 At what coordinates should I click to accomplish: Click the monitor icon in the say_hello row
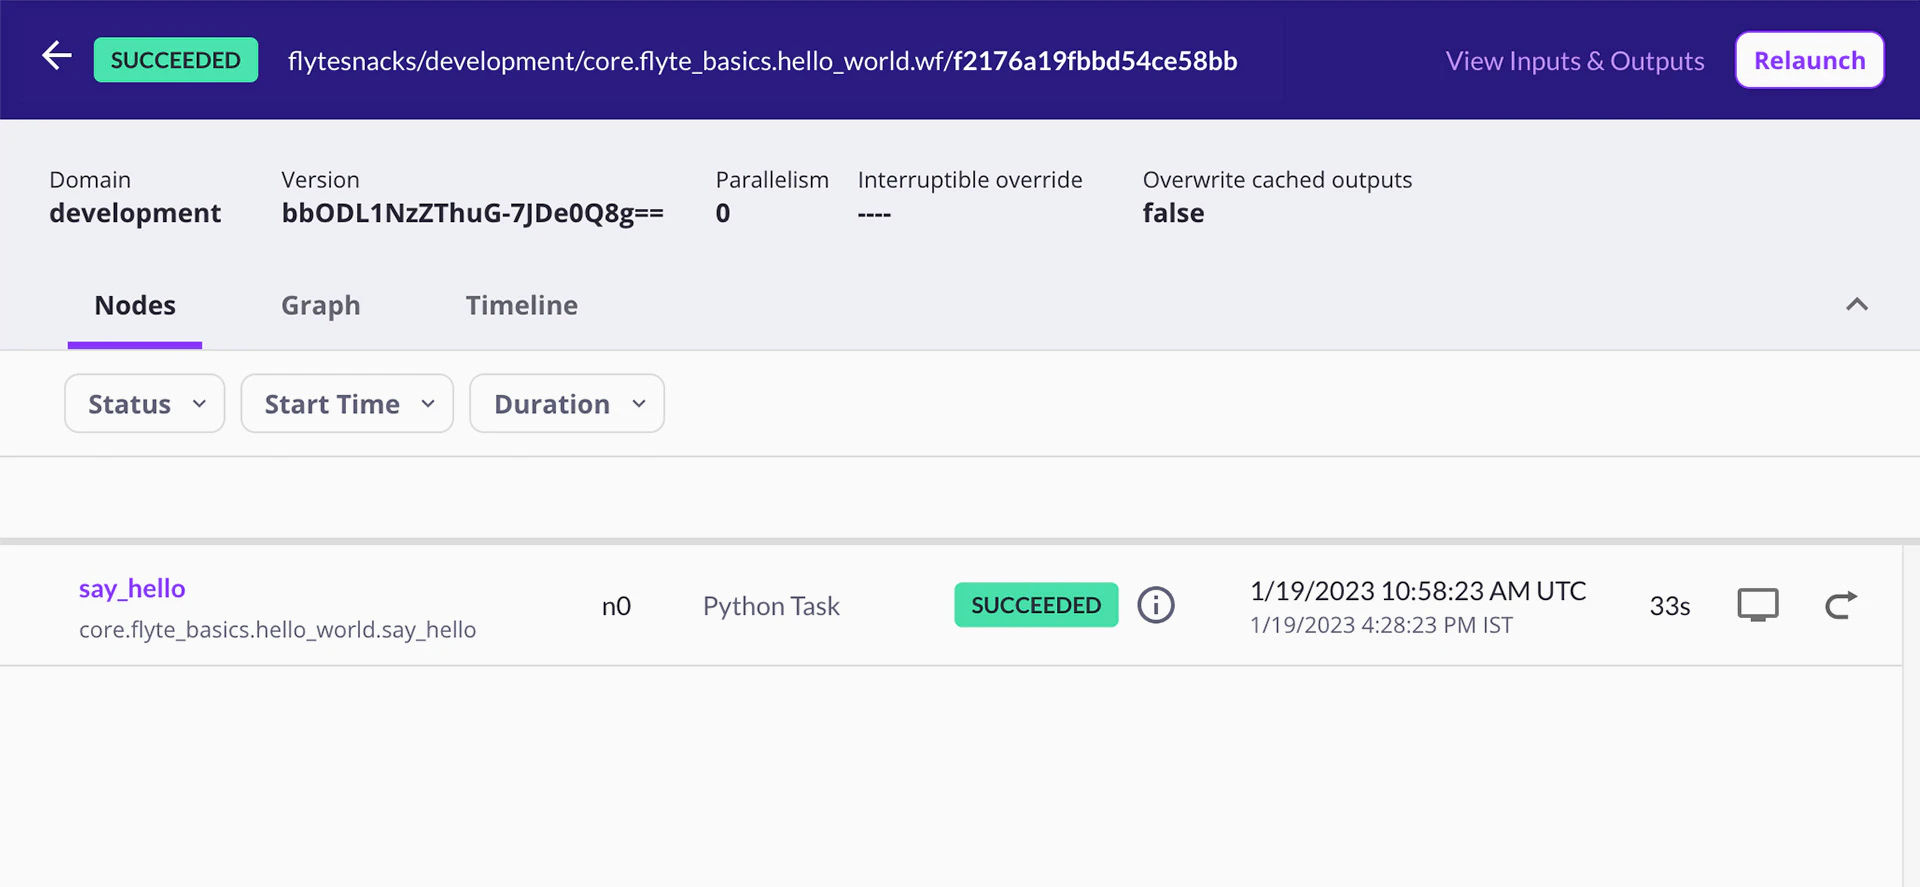click(1757, 605)
